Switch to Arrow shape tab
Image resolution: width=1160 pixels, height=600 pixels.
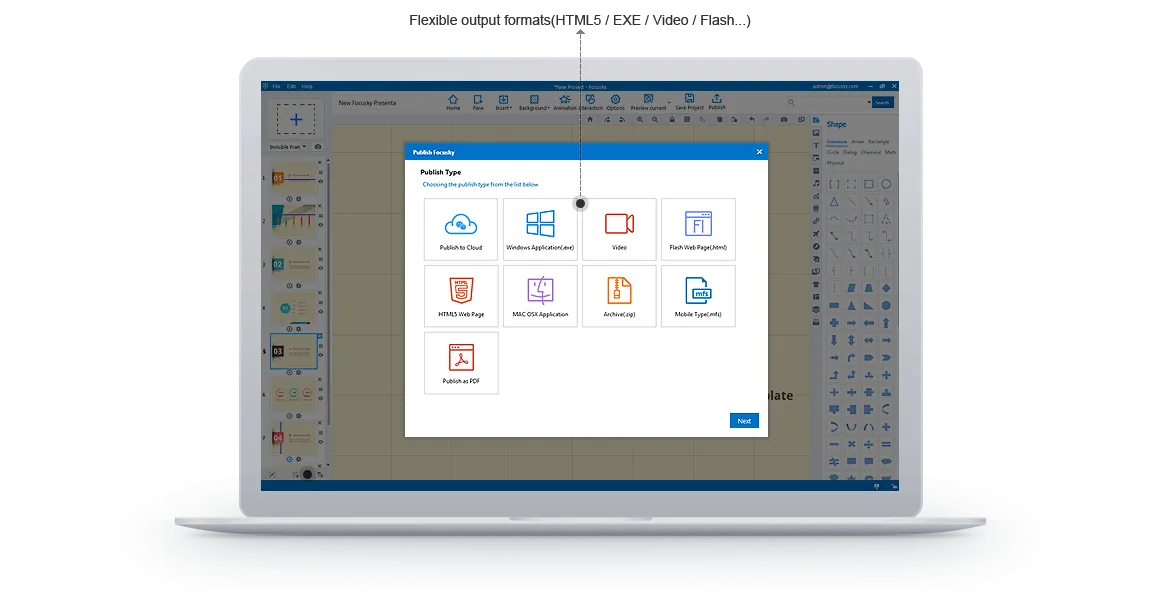click(x=857, y=141)
